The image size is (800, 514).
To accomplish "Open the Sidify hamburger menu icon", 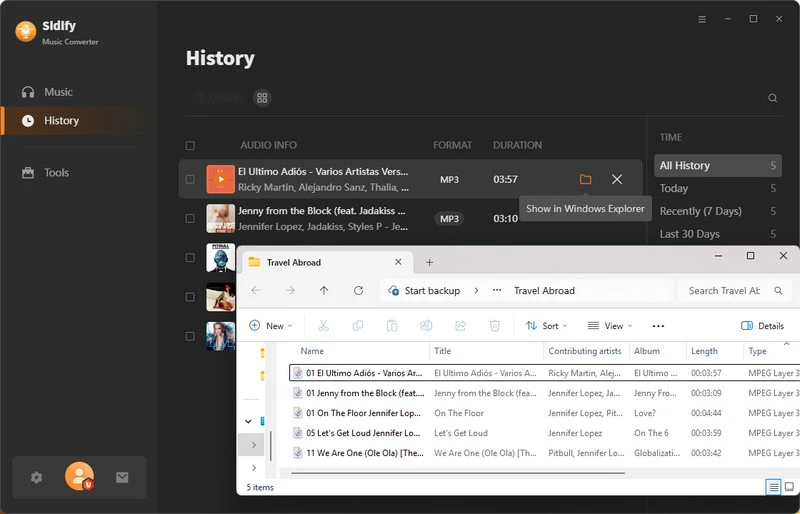I will (702, 19).
